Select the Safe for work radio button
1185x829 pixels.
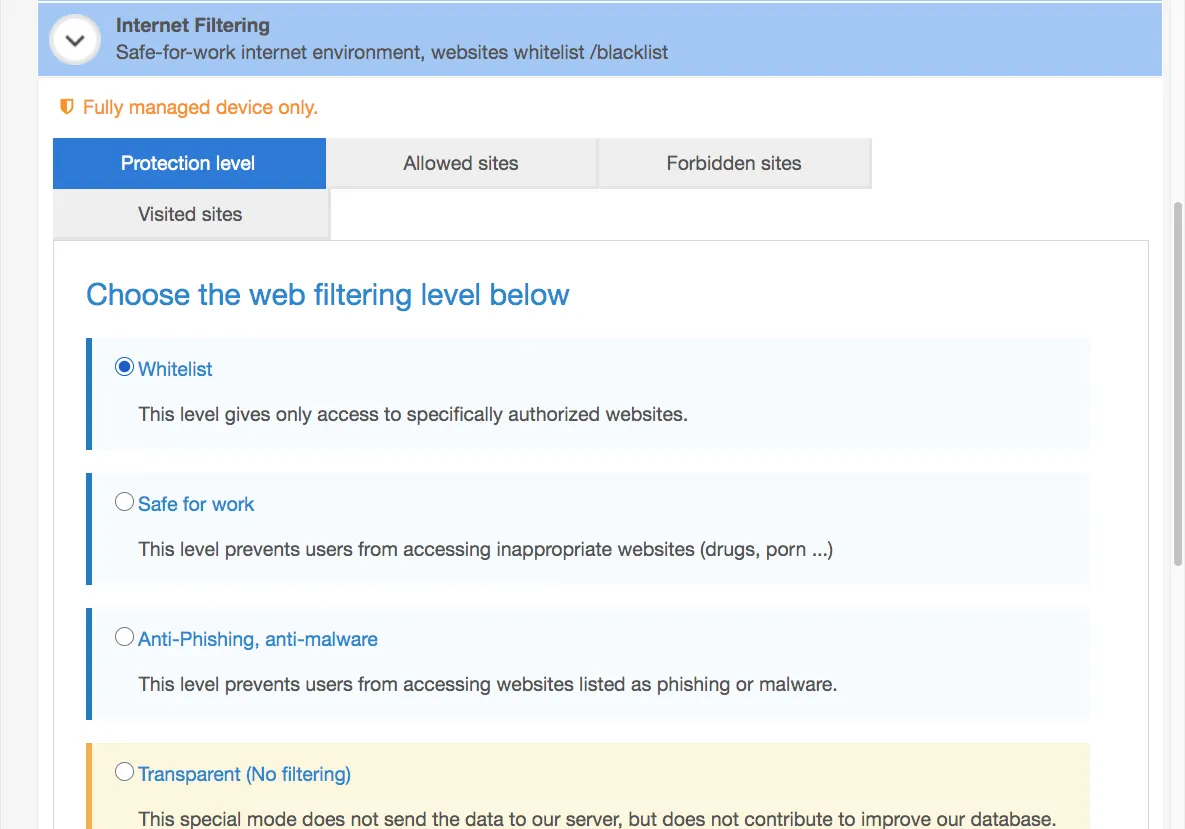(124, 502)
